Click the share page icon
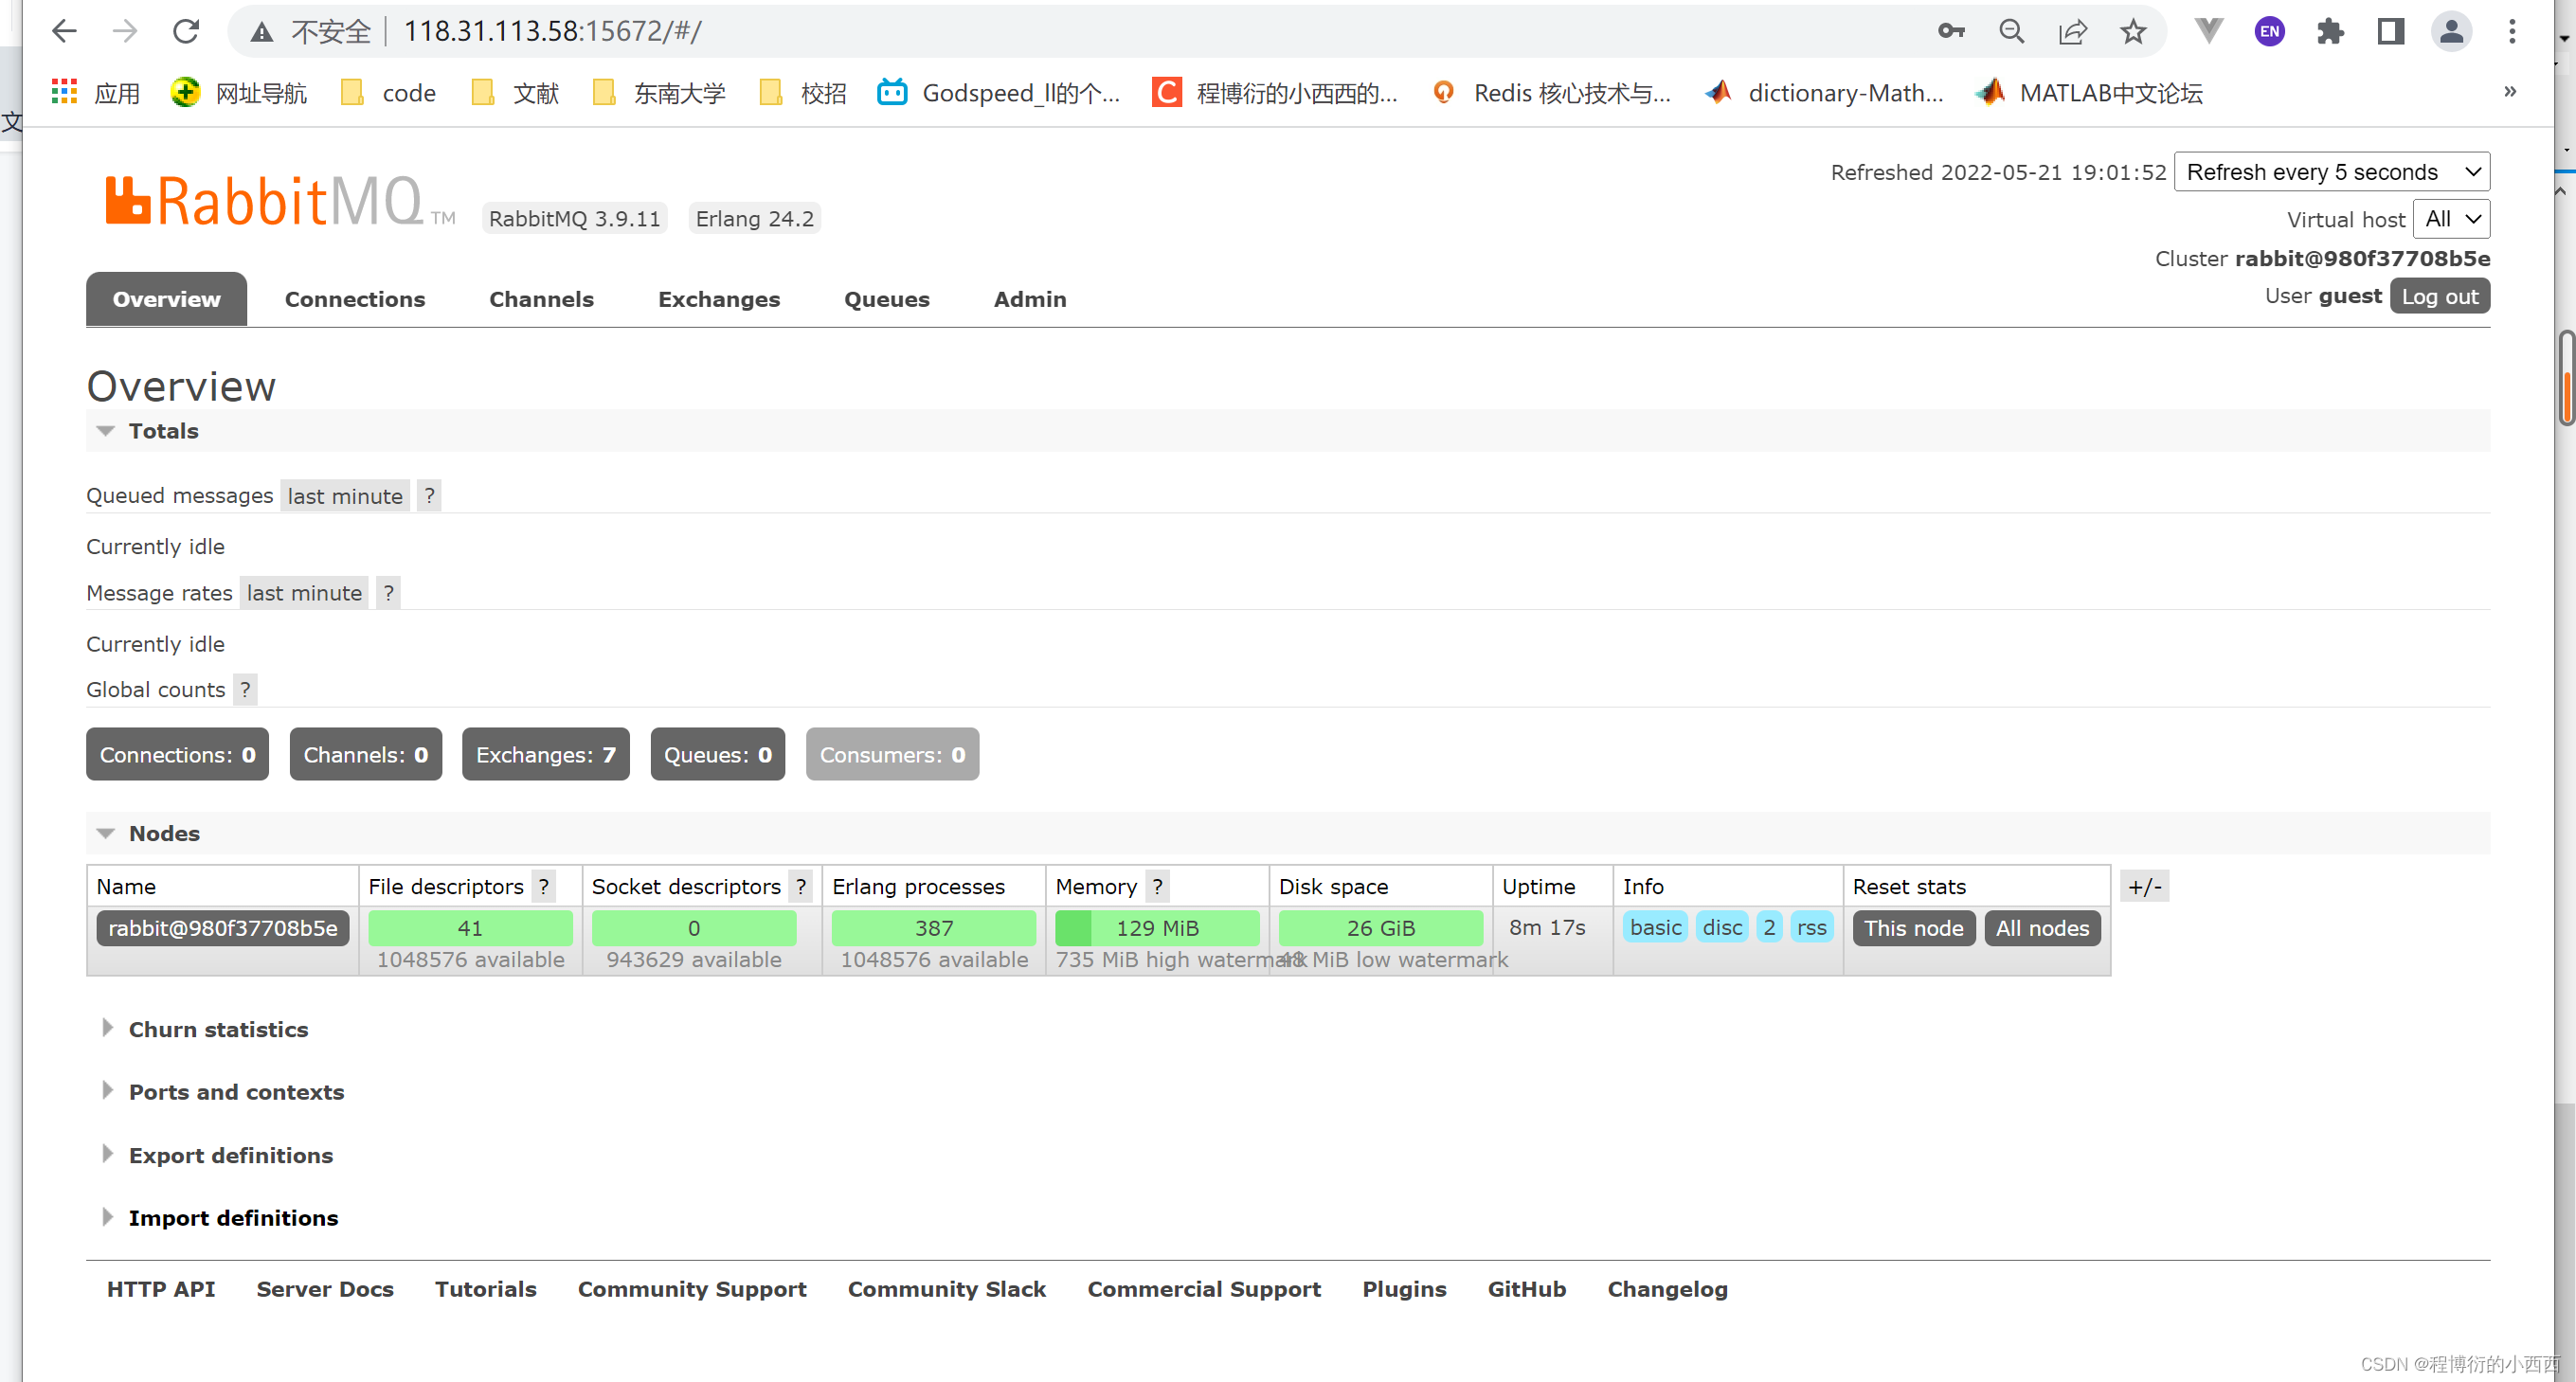Viewport: 2576px width, 1382px height. pyautogui.click(x=2072, y=32)
